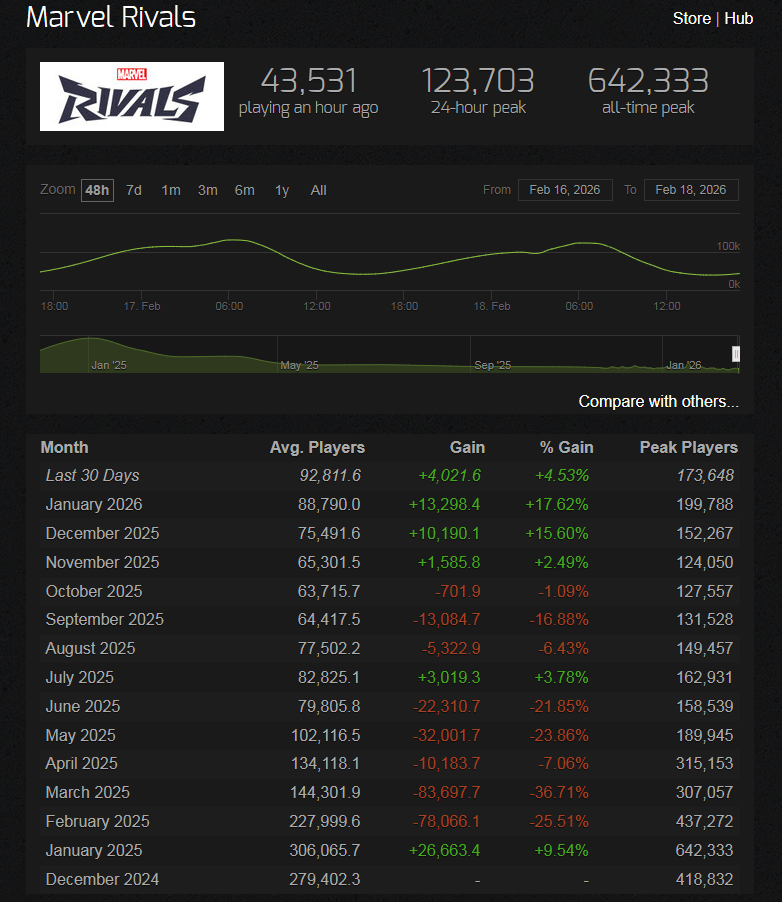Click the May 2025 row label
Screen dimensions: 782x902
[x=81, y=735]
